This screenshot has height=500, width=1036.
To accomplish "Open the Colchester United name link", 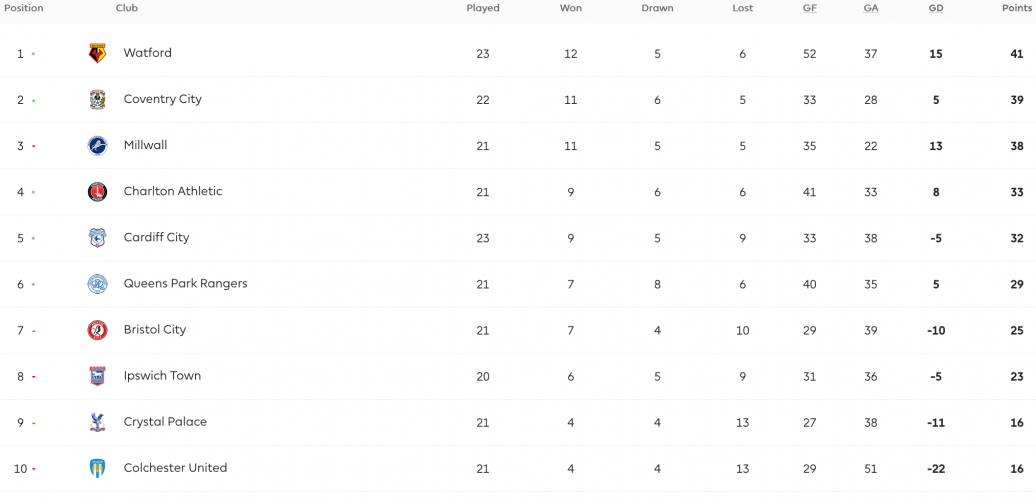I will (x=175, y=468).
